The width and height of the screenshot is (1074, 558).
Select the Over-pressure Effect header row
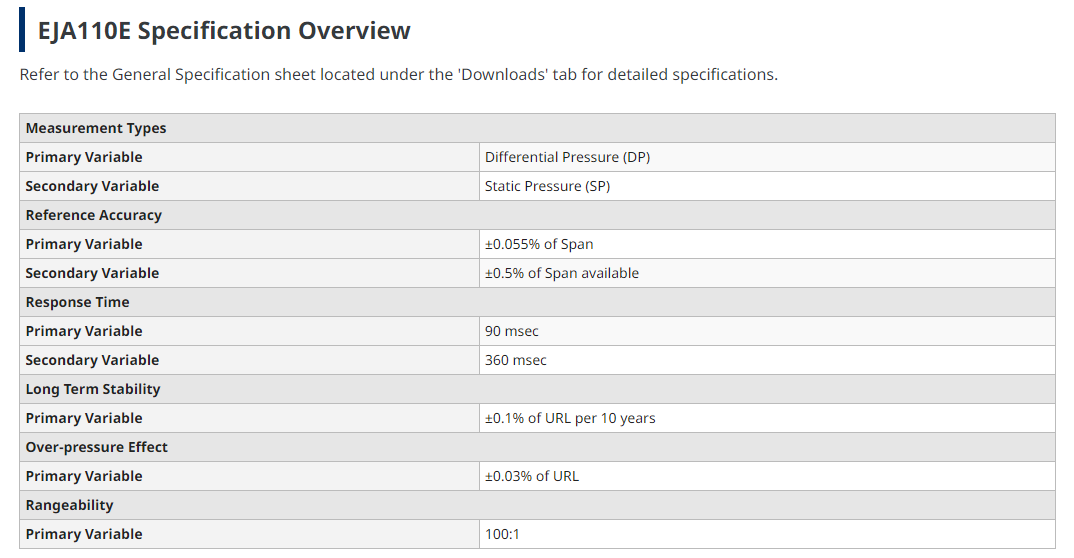(x=537, y=447)
